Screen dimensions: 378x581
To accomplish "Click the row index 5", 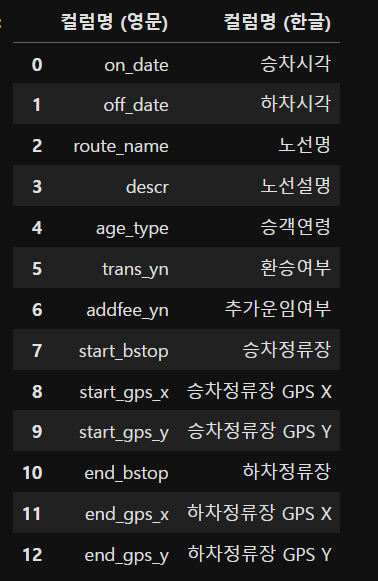I will point(37,269).
